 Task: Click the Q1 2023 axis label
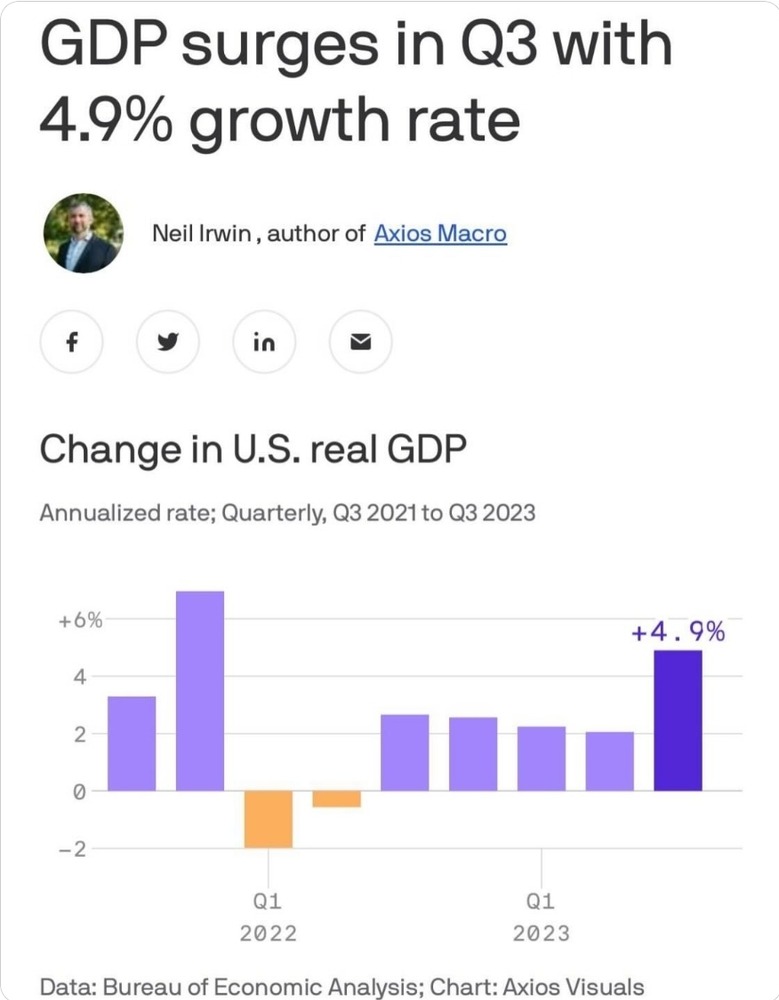coord(541,917)
